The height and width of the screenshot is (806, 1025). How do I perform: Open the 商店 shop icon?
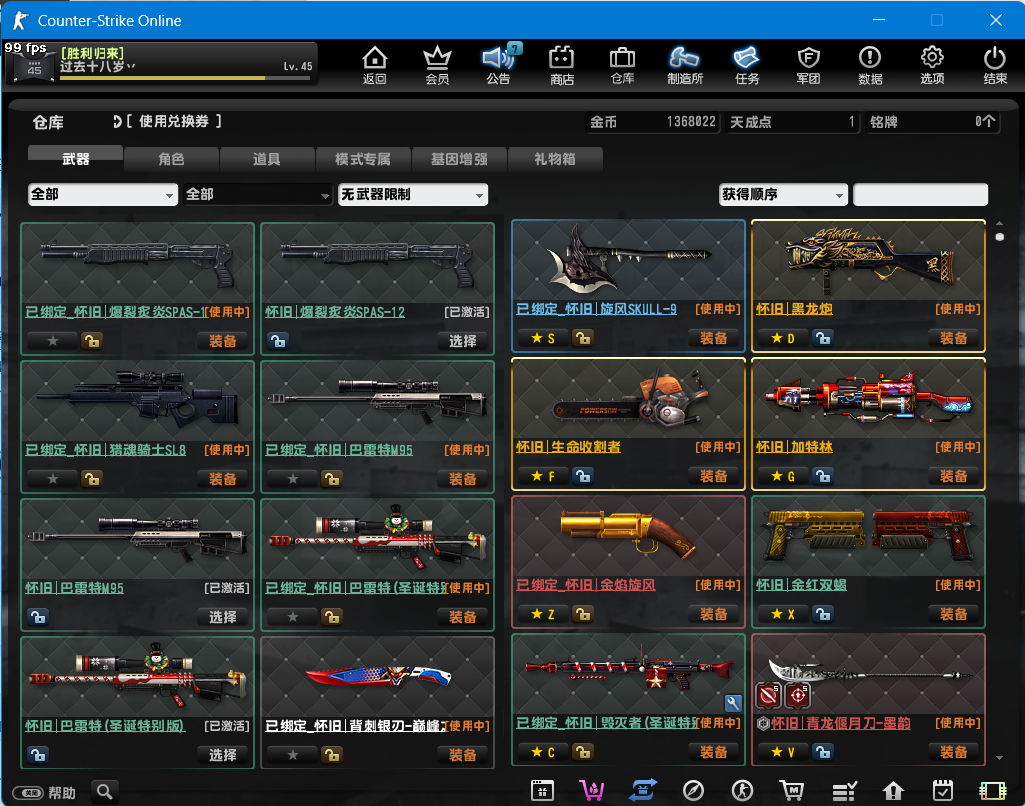click(562, 65)
